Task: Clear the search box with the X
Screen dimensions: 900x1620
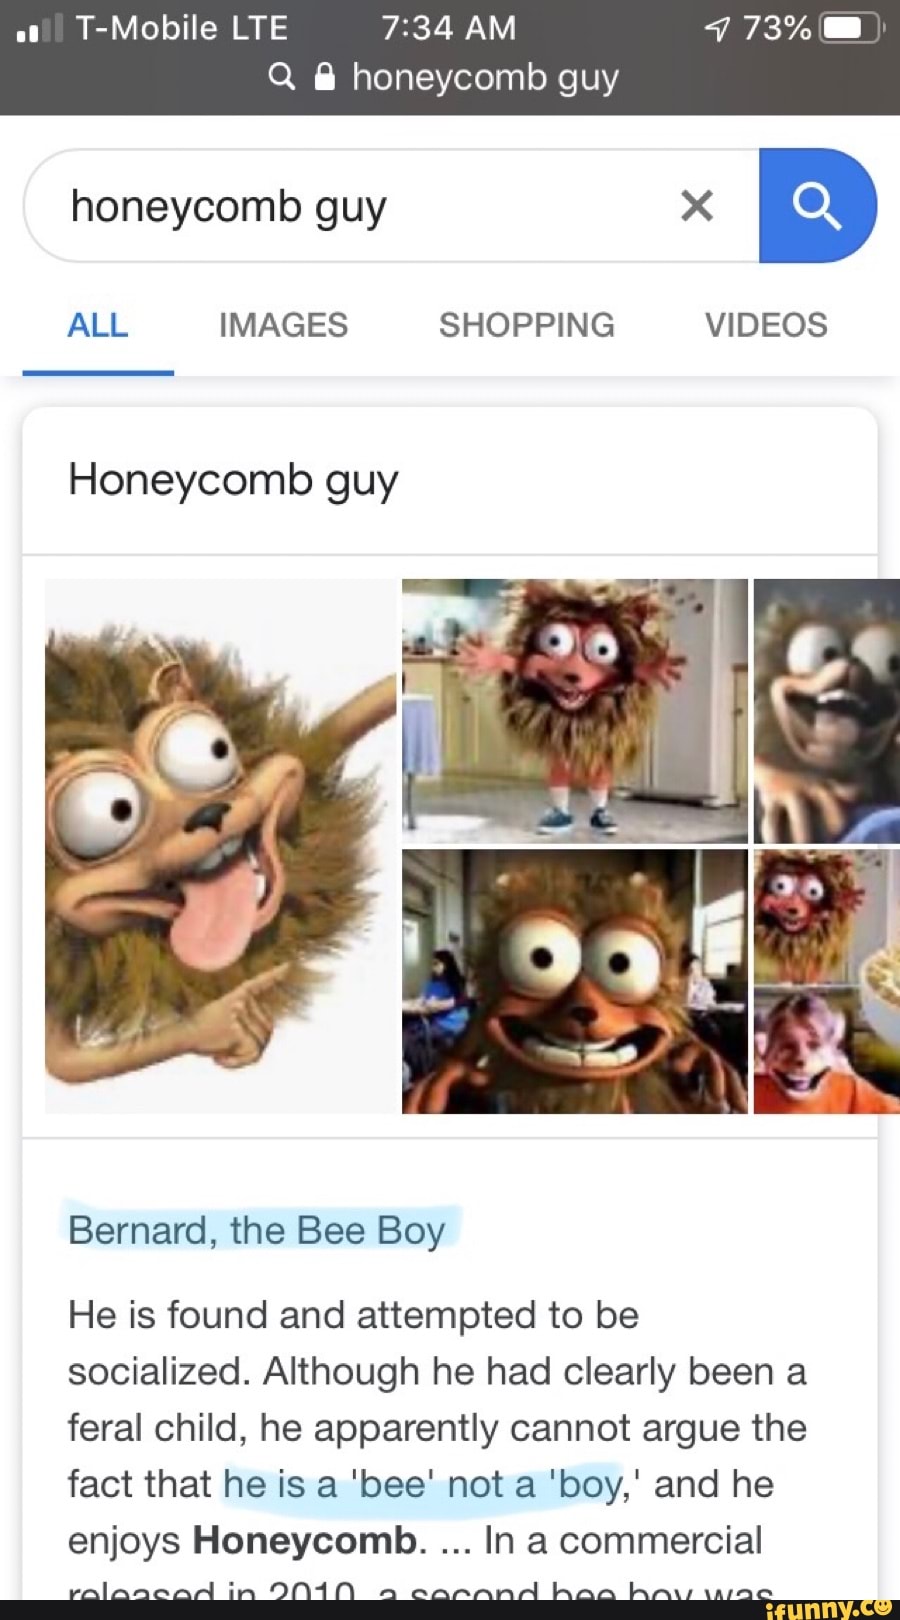Action: point(697,206)
